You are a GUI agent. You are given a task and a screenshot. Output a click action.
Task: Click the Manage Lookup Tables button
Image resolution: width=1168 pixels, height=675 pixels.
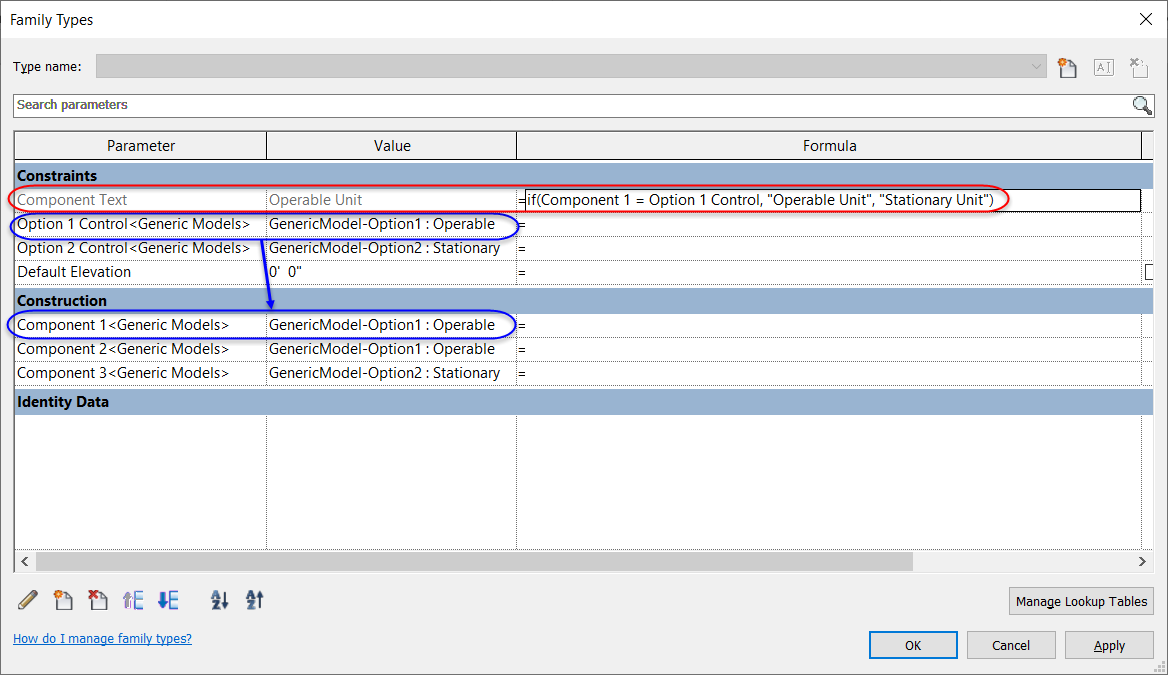tap(1080, 601)
